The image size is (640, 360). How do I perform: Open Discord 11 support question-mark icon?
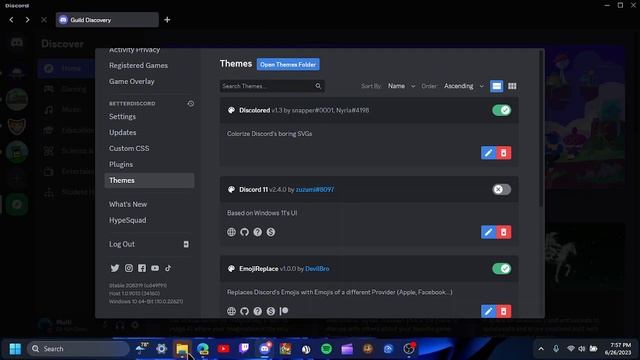(x=258, y=232)
